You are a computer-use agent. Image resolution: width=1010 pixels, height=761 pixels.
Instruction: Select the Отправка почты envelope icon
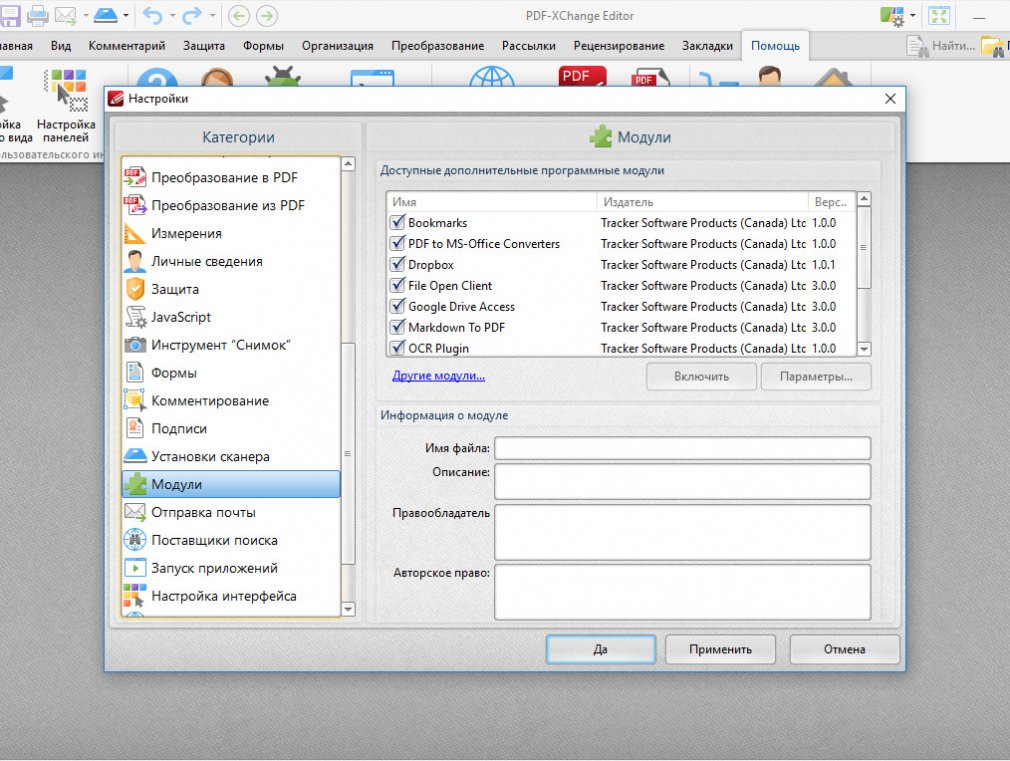pyautogui.click(x=135, y=512)
